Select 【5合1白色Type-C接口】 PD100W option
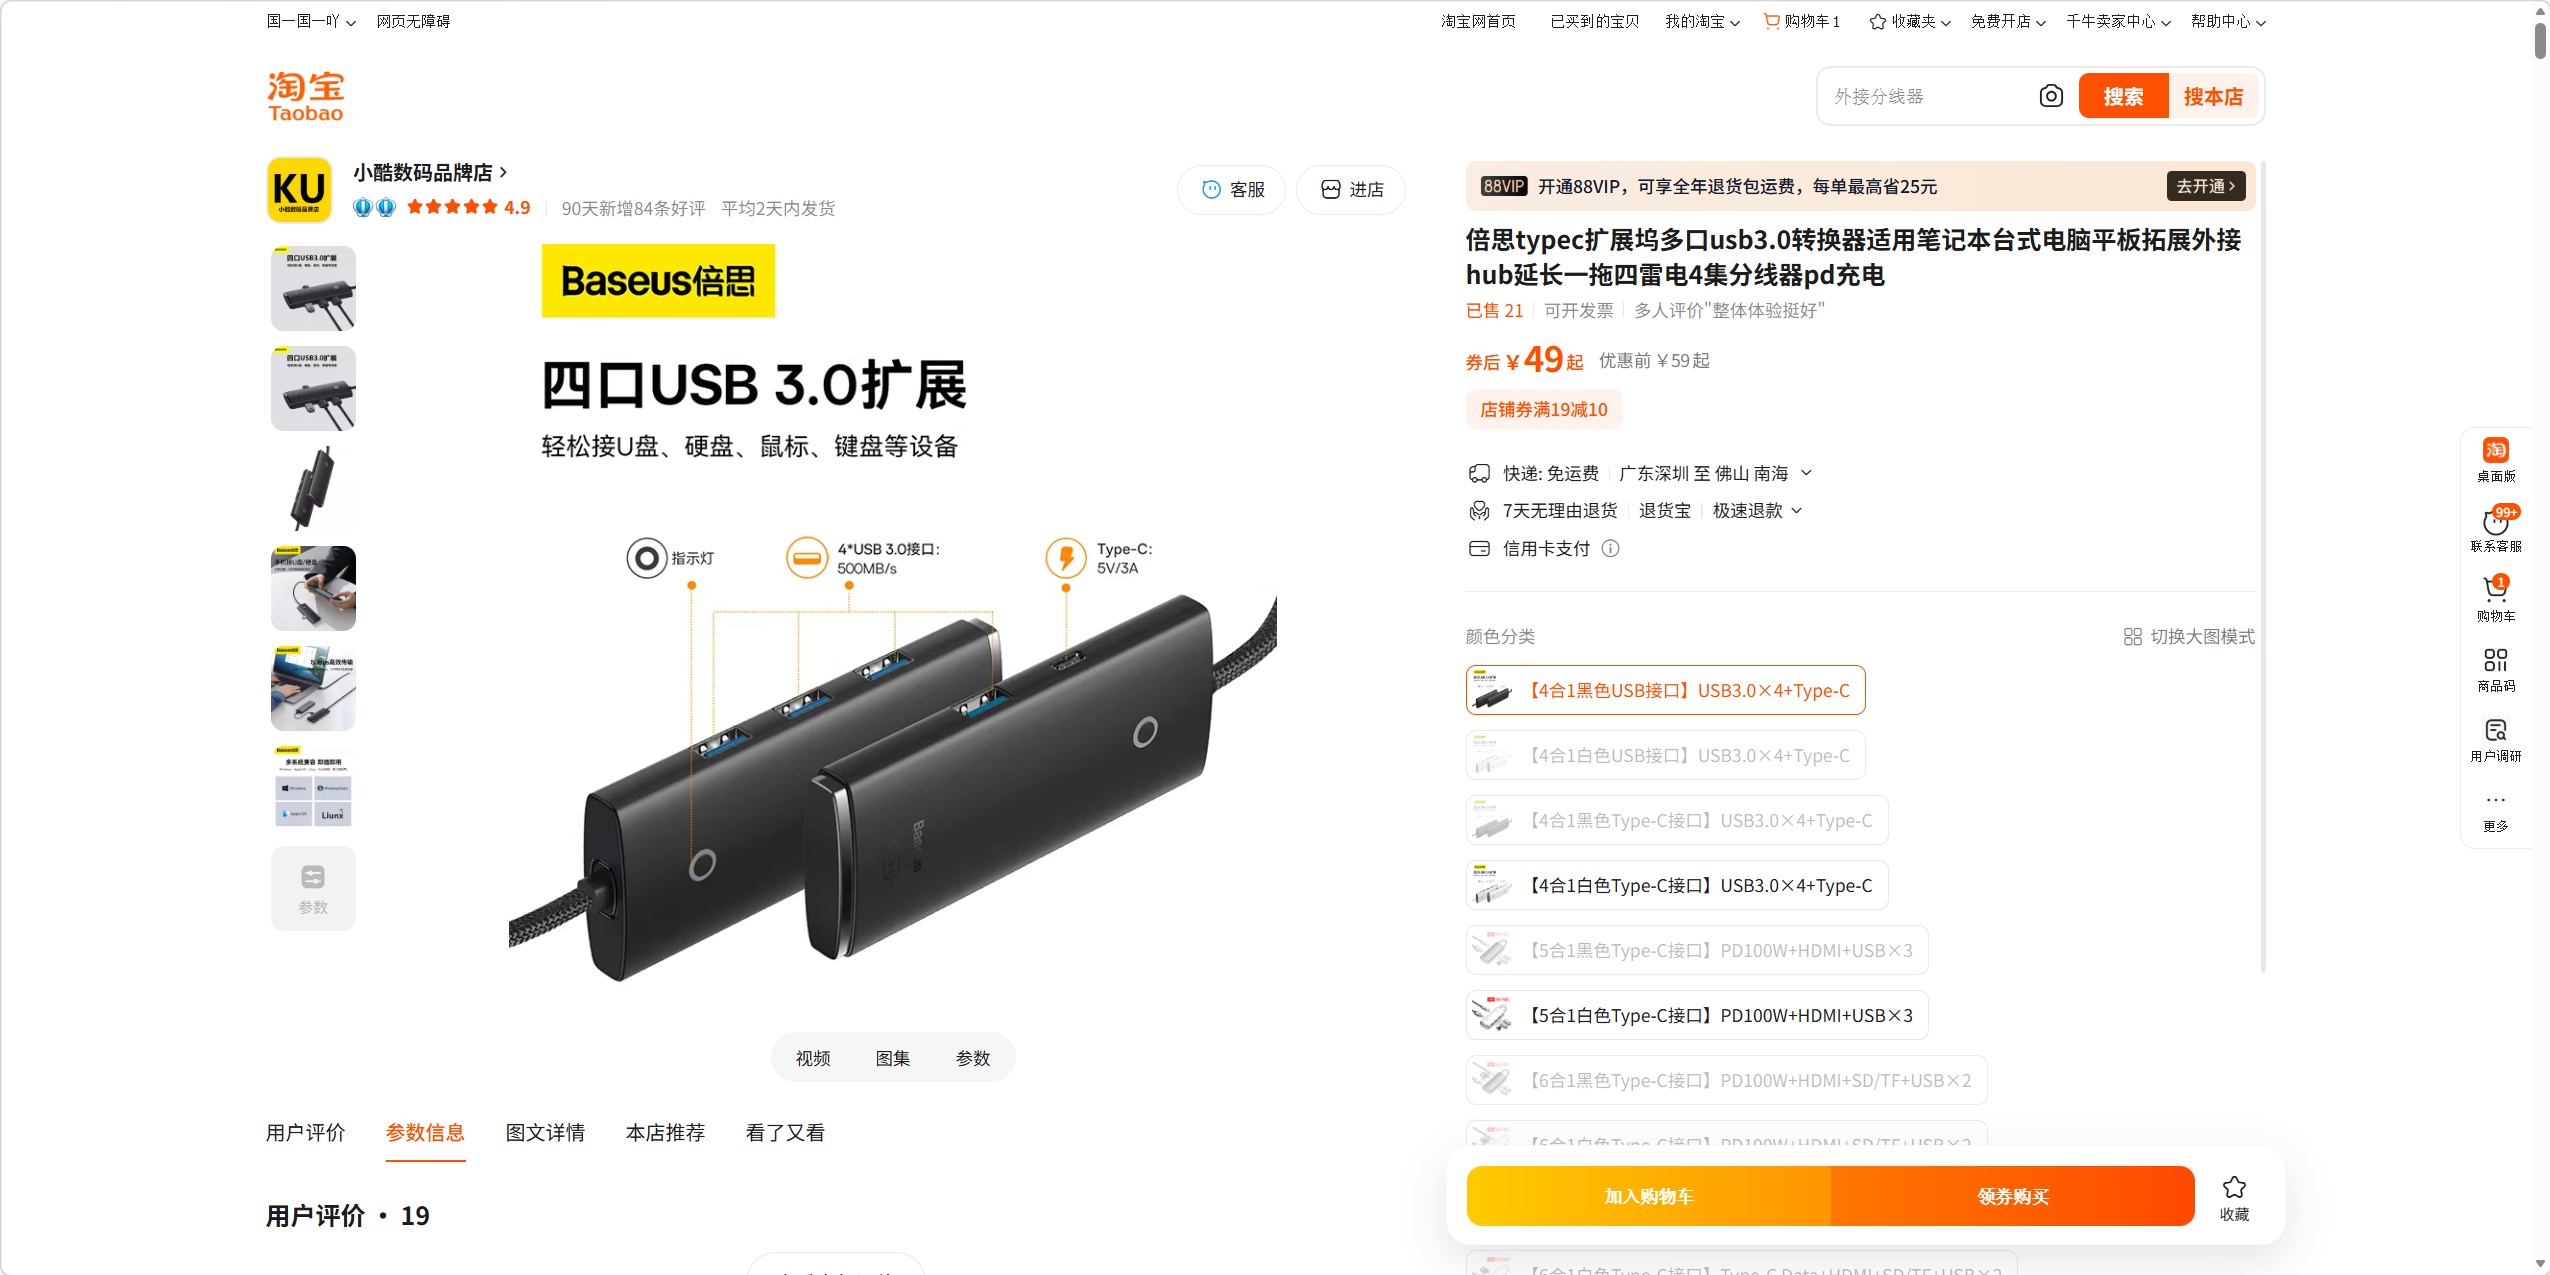The height and width of the screenshot is (1275, 2550). [x=1697, y=1015]
